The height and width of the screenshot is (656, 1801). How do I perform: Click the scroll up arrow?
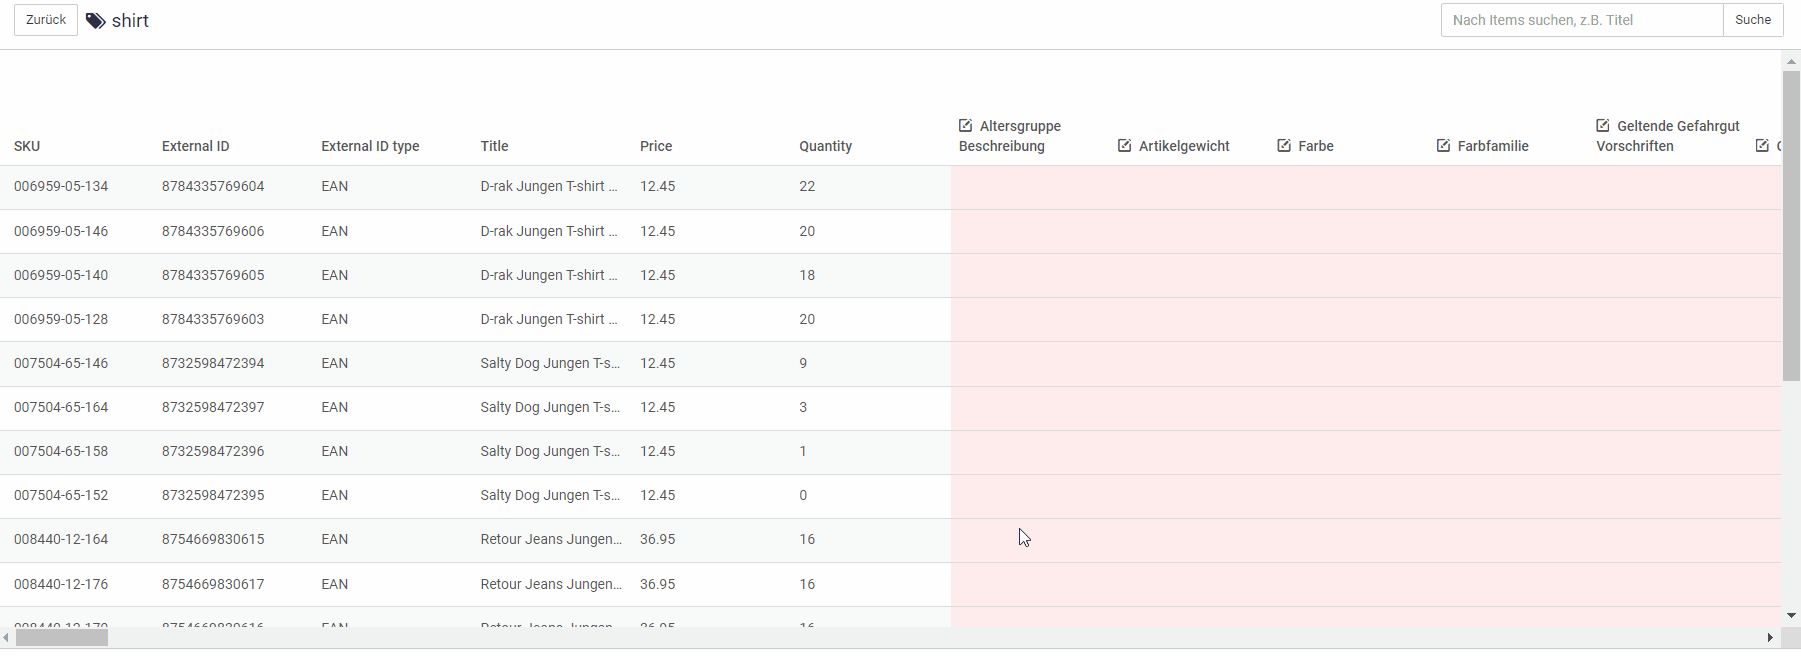tap(1791, 61)
